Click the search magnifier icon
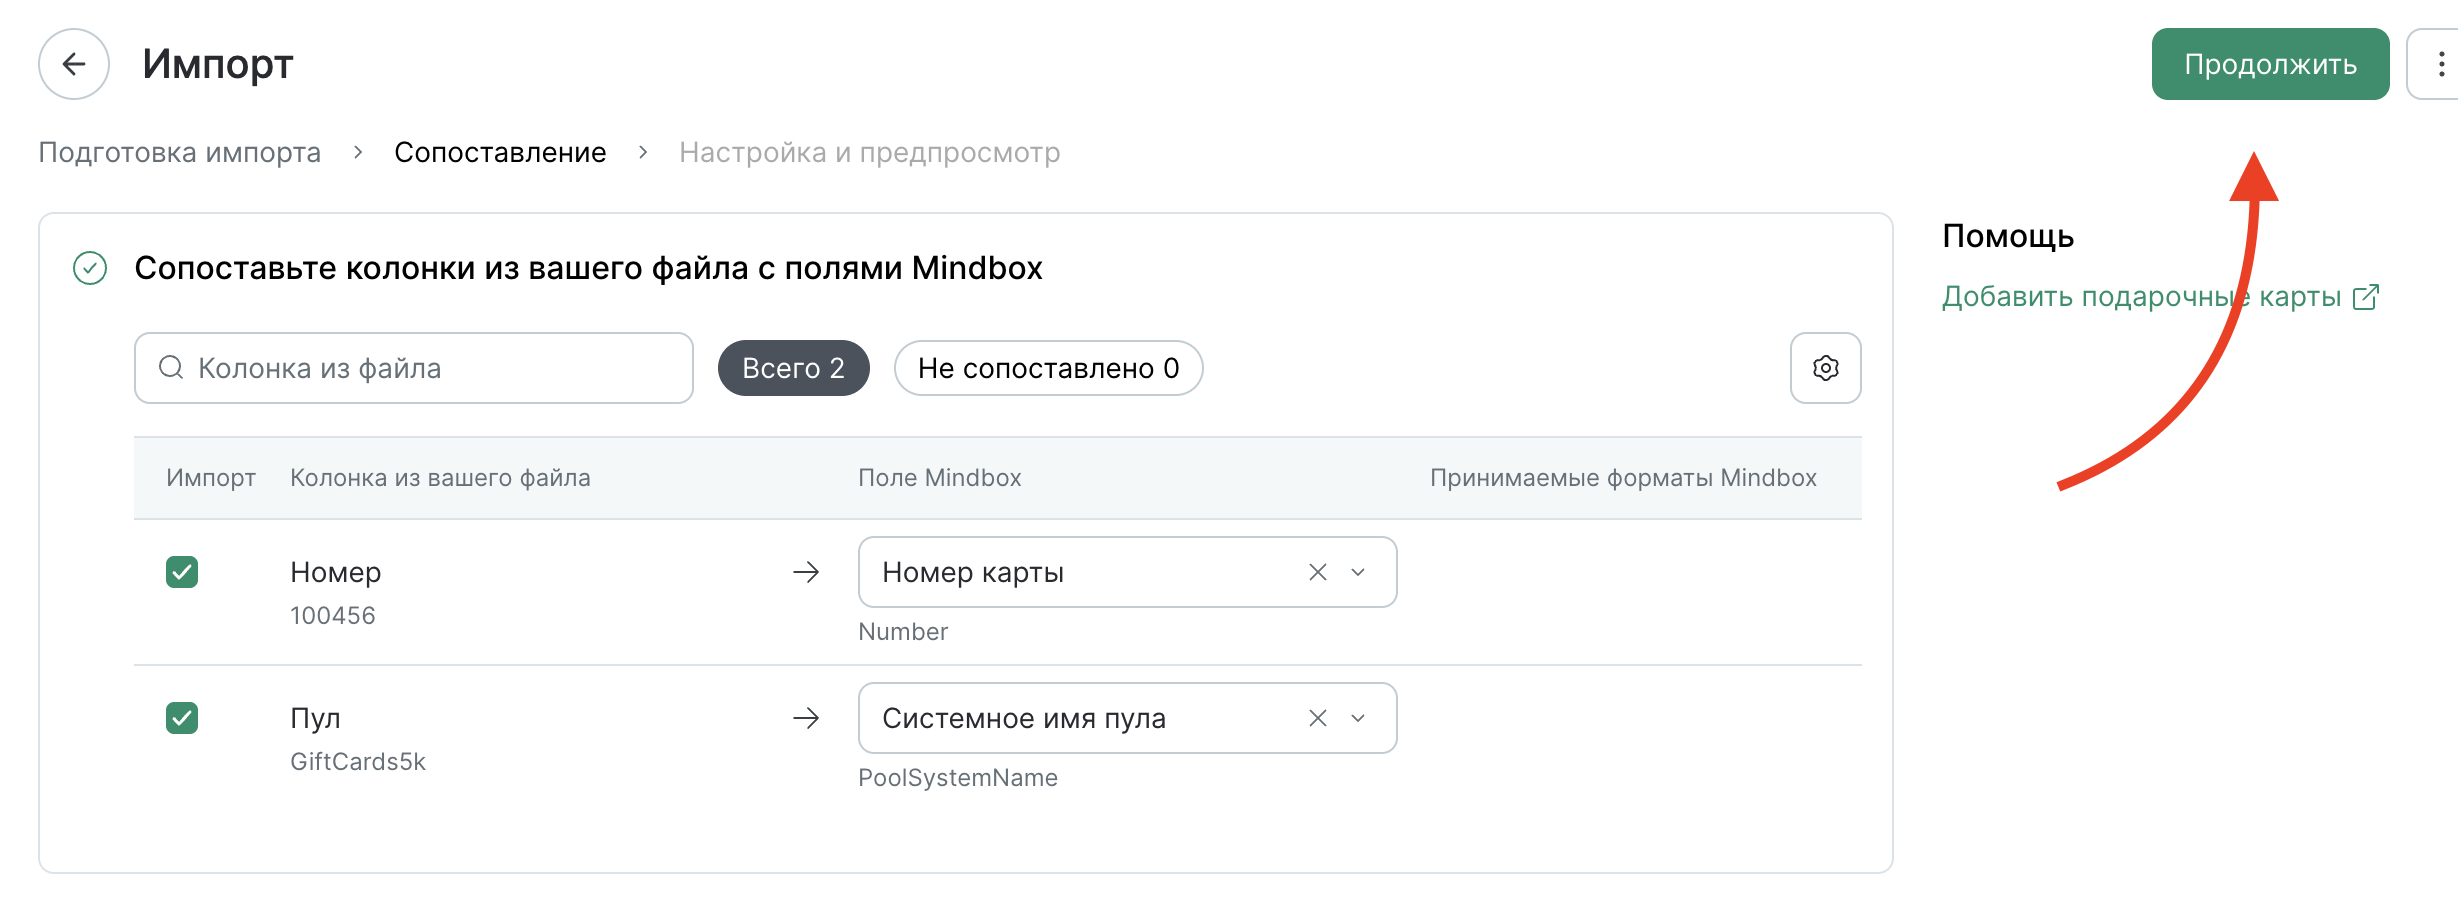Image resolution: width=2458 pixels, height=904 pixels. click(171, 367)
